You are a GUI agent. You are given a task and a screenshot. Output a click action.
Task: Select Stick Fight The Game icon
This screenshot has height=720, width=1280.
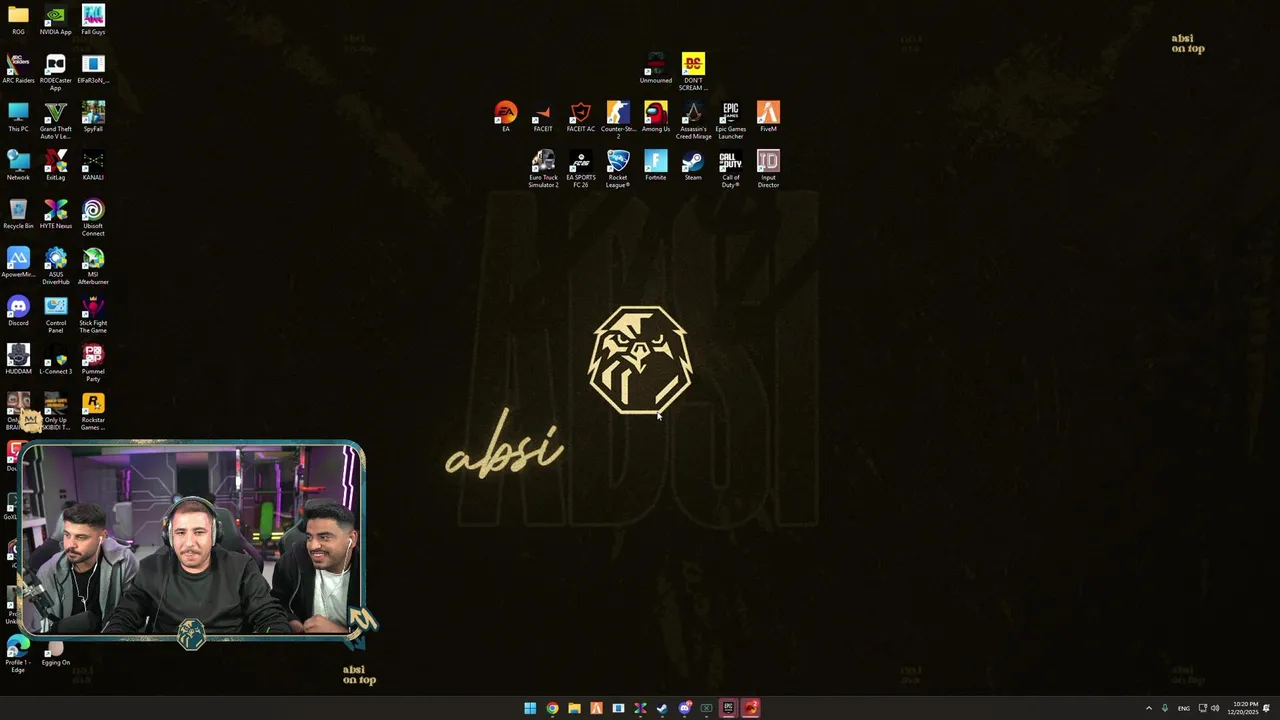(93, 314)
